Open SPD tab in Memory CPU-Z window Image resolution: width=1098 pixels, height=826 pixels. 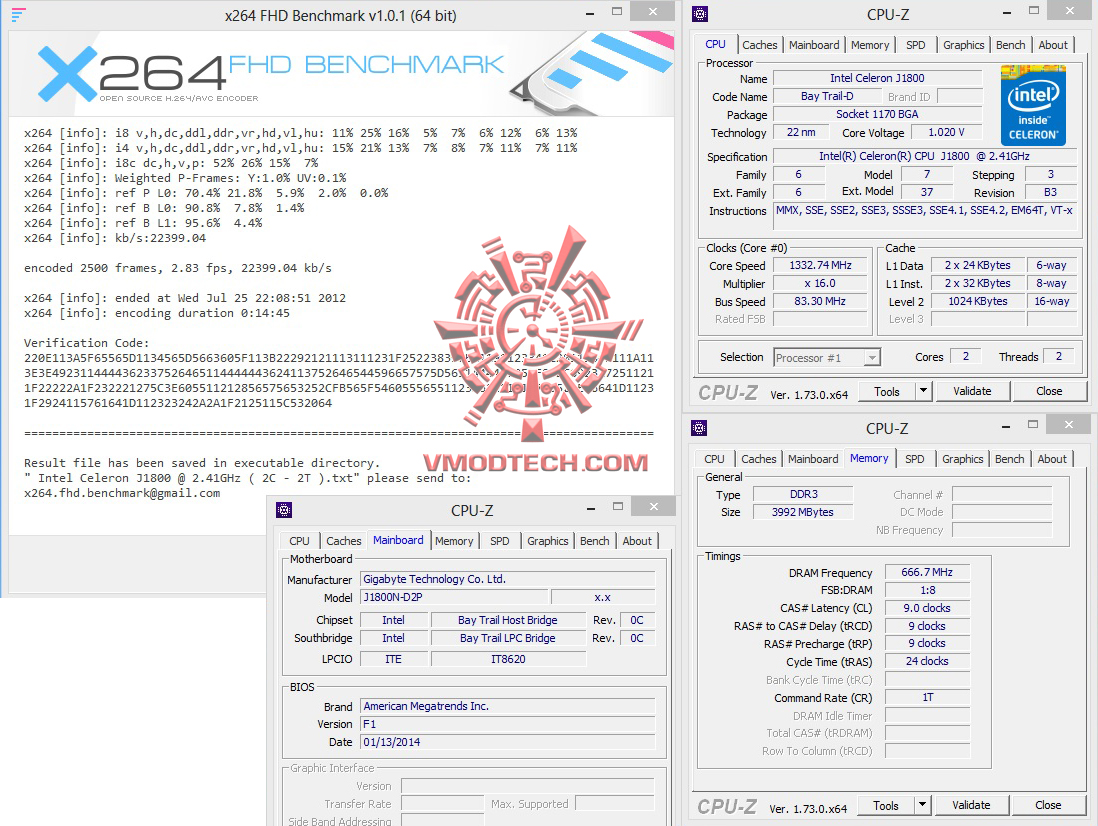click(915, 459)
